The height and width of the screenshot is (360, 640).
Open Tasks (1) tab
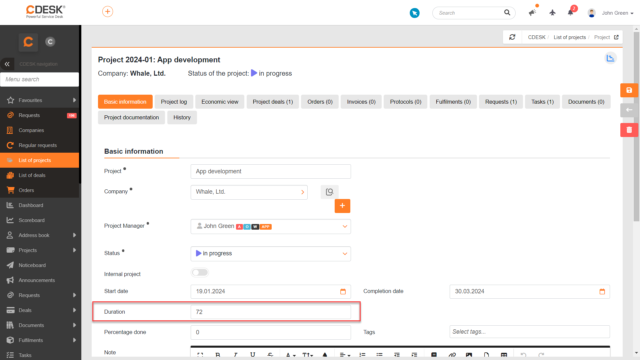542,102
